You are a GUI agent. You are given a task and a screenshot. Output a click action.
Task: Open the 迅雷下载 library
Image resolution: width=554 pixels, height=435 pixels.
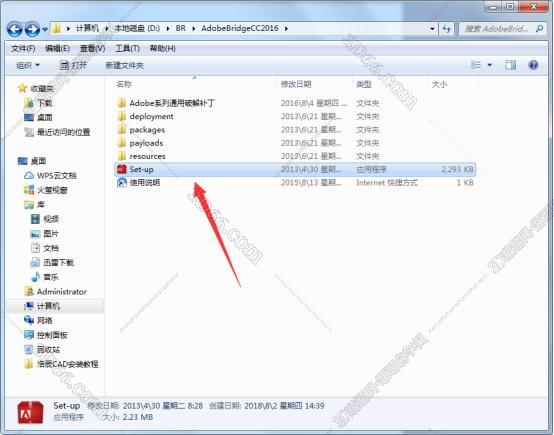[x=59, y=263]
